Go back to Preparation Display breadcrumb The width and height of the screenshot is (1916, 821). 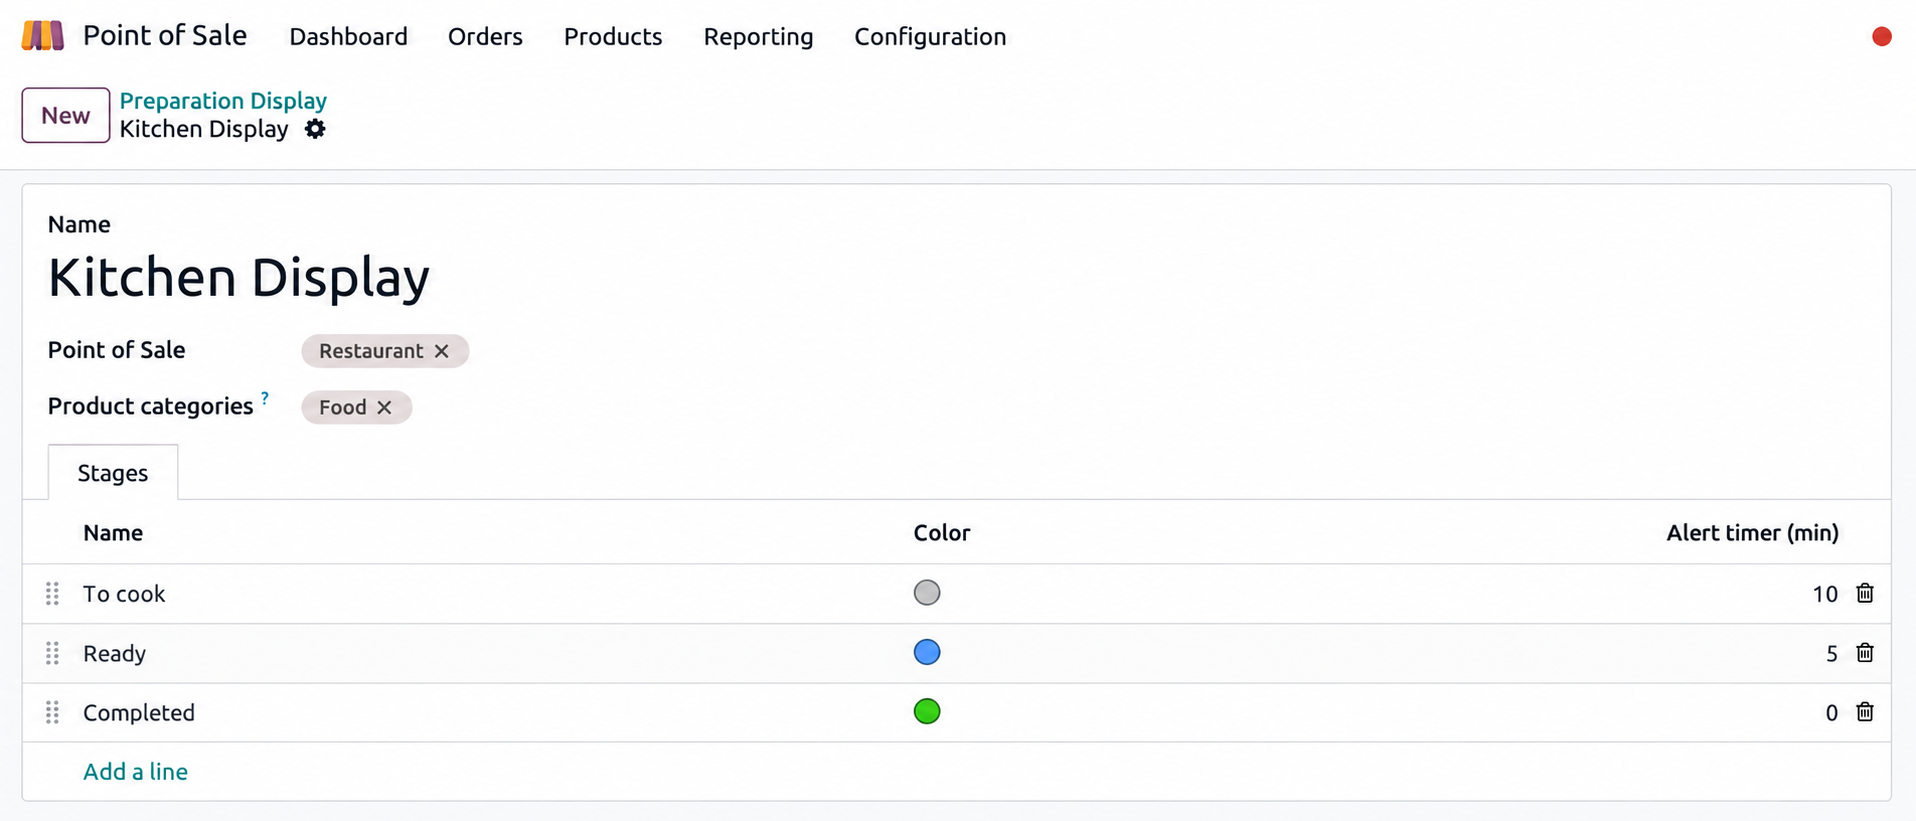pyautogui.click(x=223, y=101)
